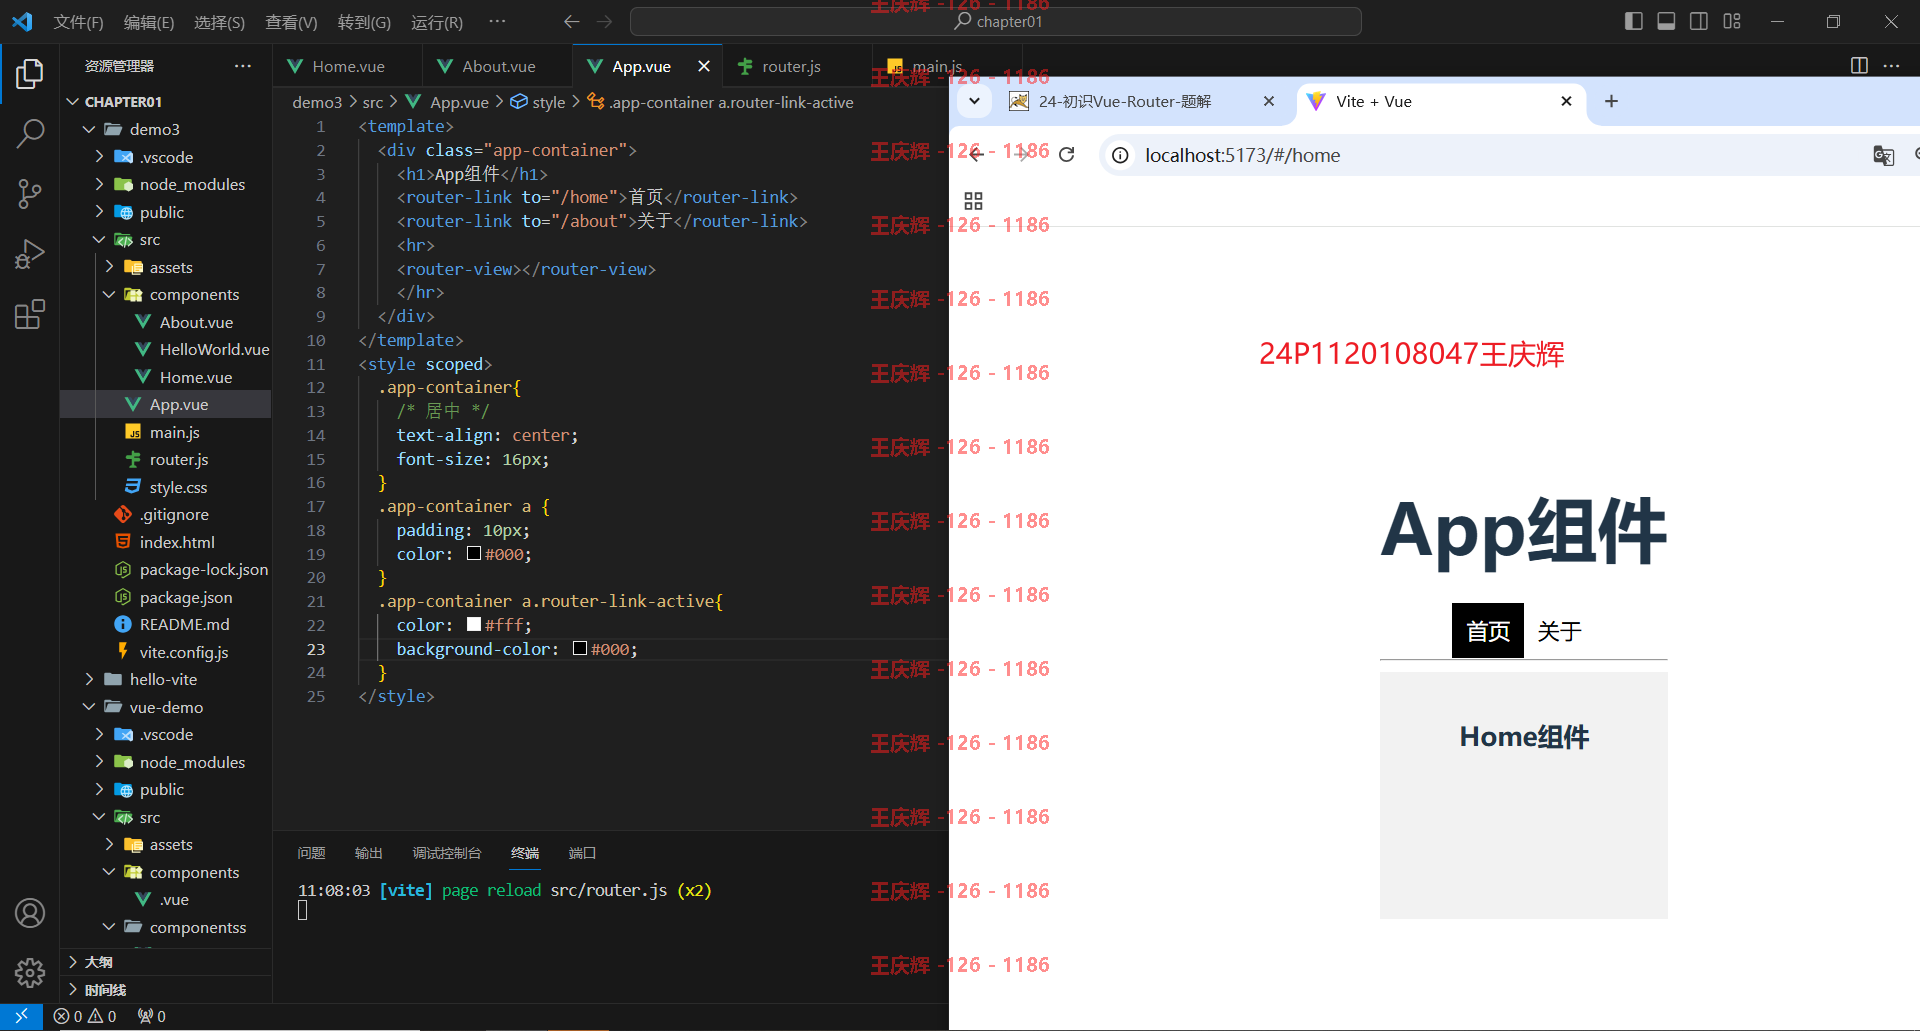Image resolution: width=1920 pixels, height=1031 pixels.
Task: Open editor more actions ellipsis
Action: click(1891, 66)
